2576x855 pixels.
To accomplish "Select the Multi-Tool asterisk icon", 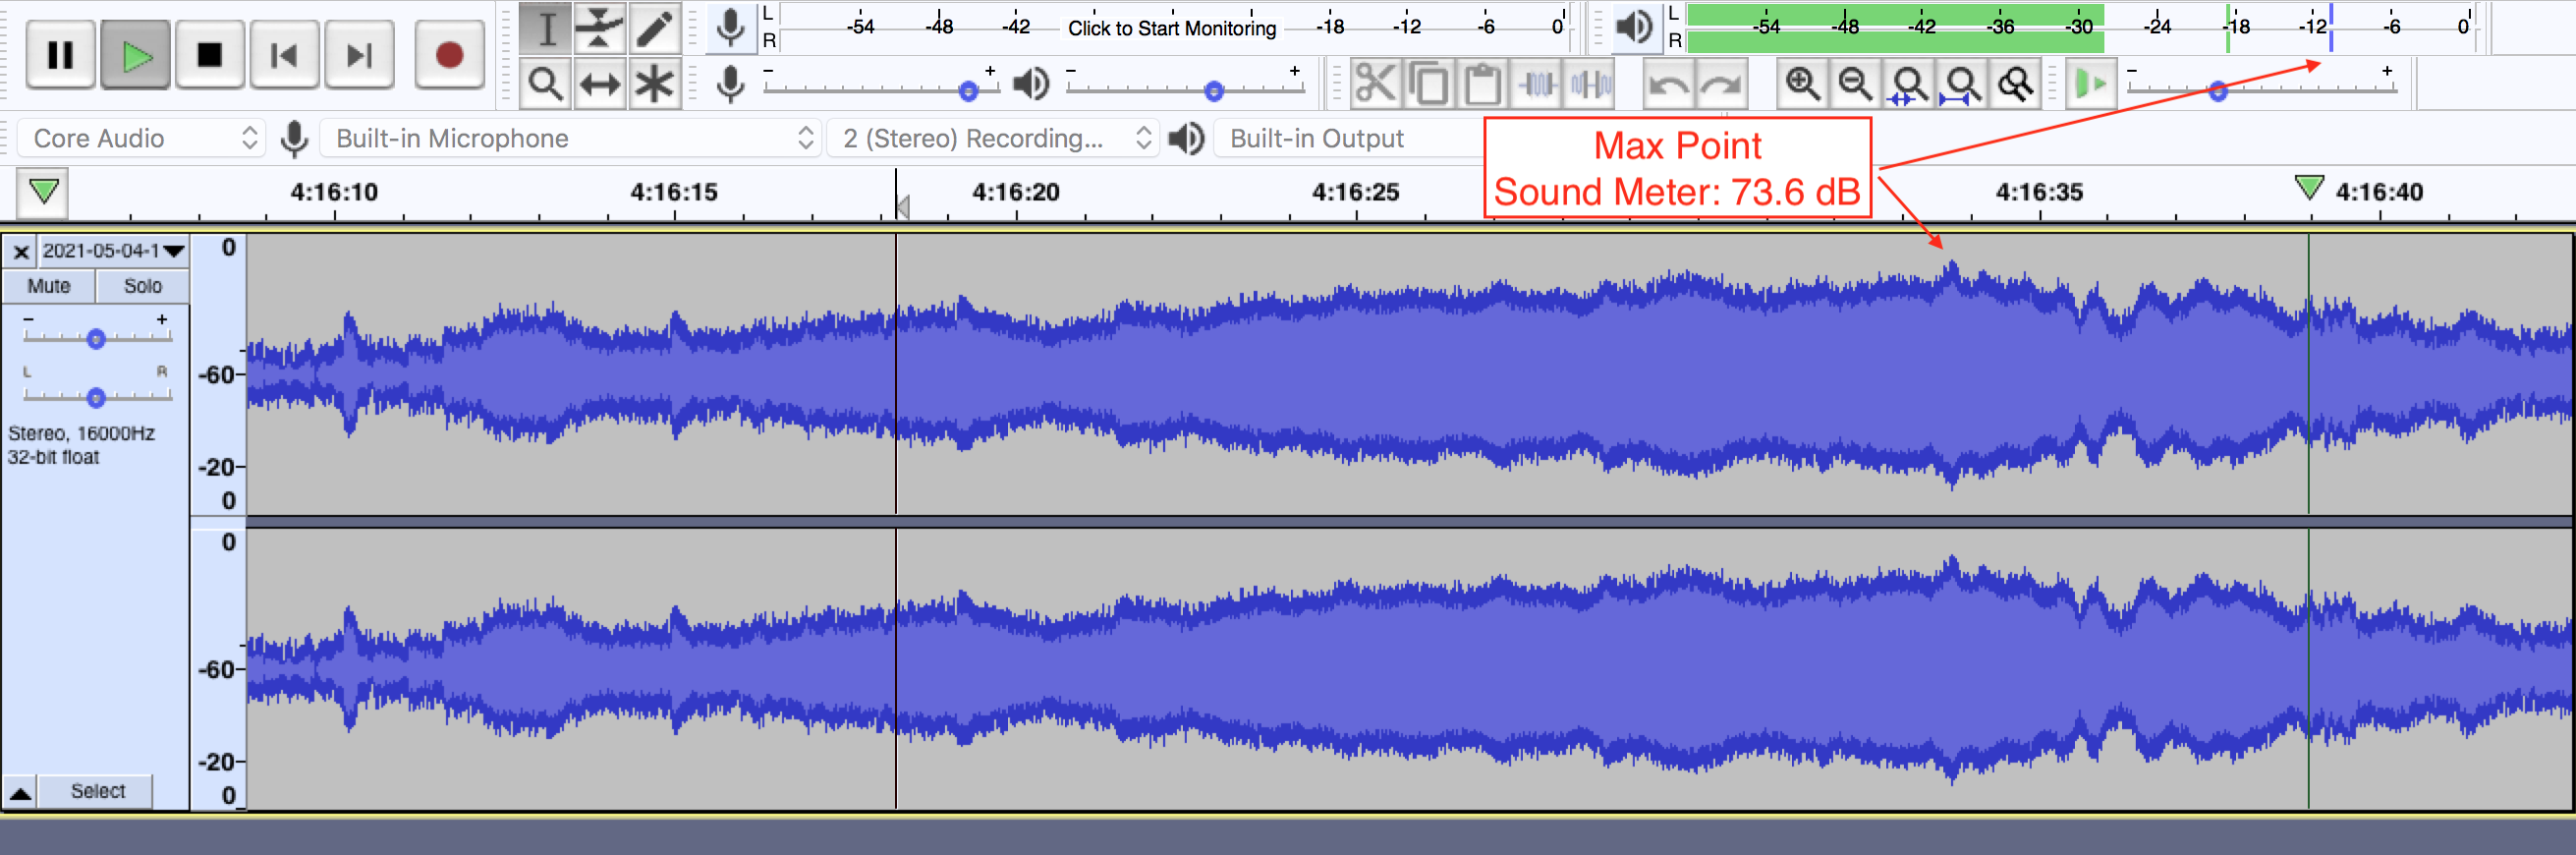I will pos(654,83).
